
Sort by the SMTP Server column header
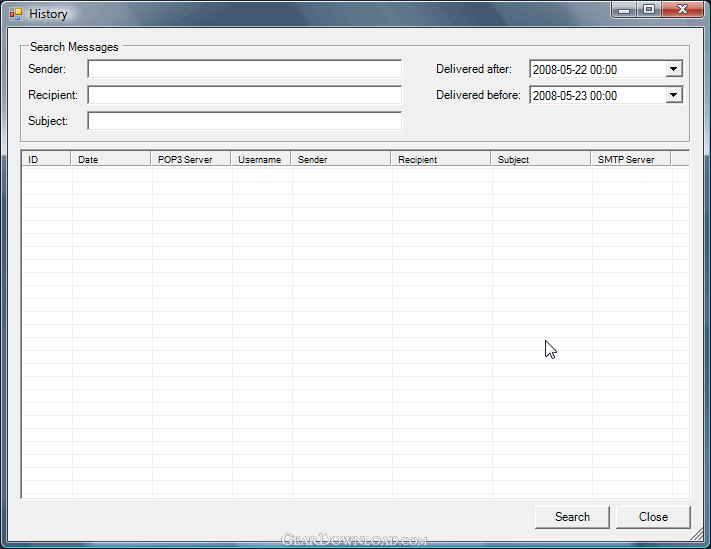click(631, 159)
